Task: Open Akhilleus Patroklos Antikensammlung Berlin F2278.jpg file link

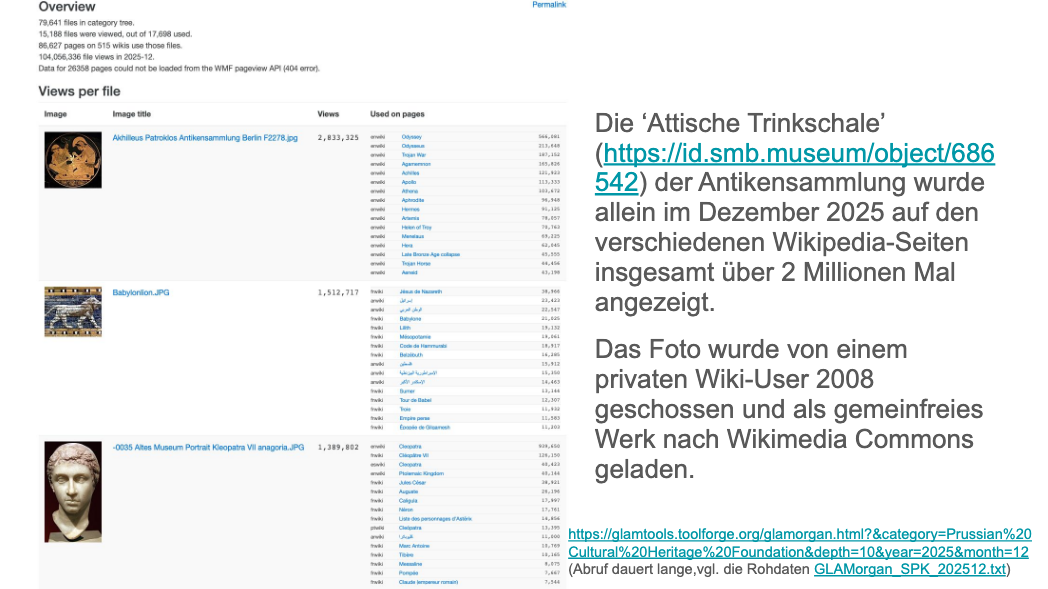Action: click(205, 137)
